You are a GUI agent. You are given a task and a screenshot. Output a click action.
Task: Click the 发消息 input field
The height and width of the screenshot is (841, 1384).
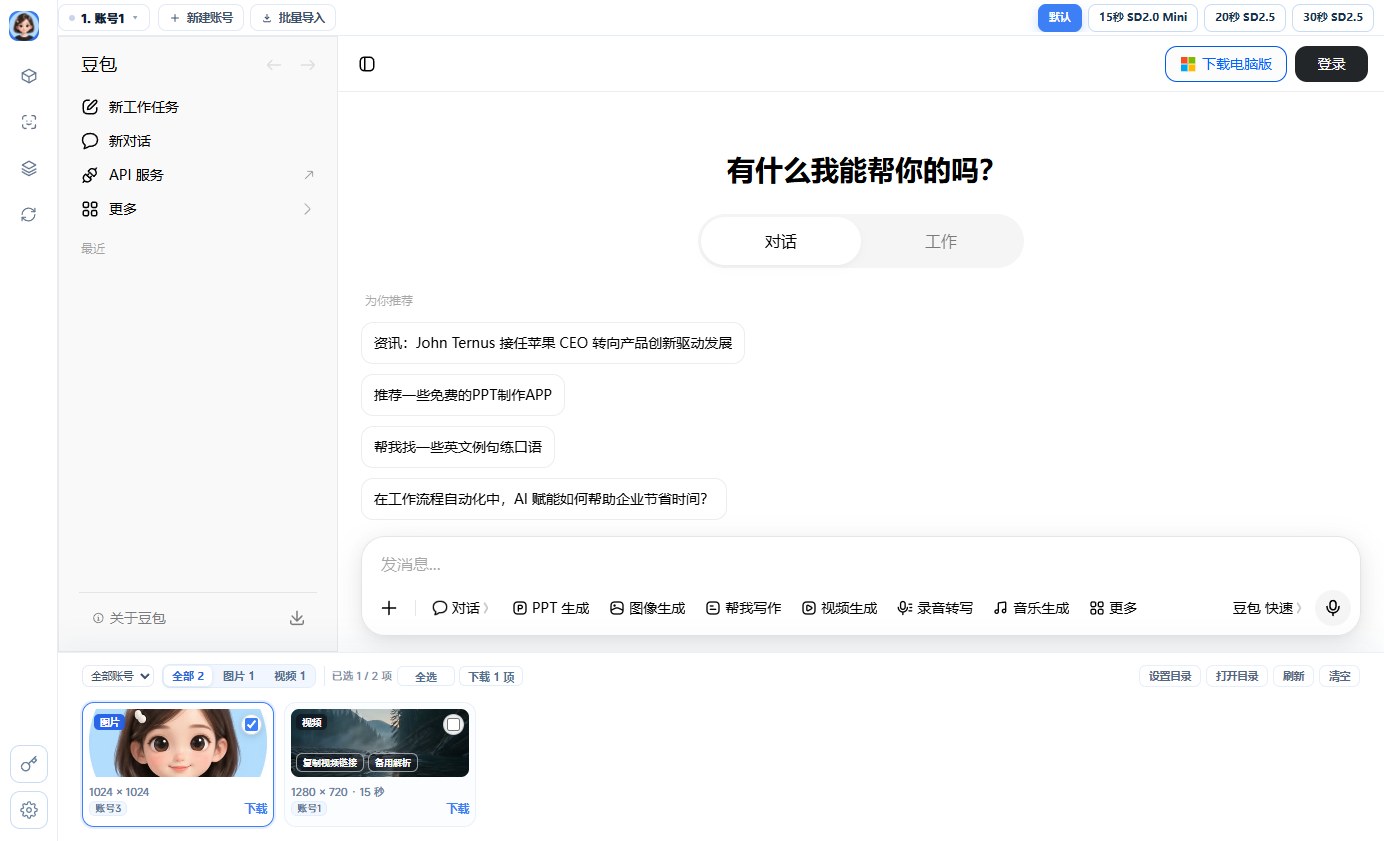point(860,565)
